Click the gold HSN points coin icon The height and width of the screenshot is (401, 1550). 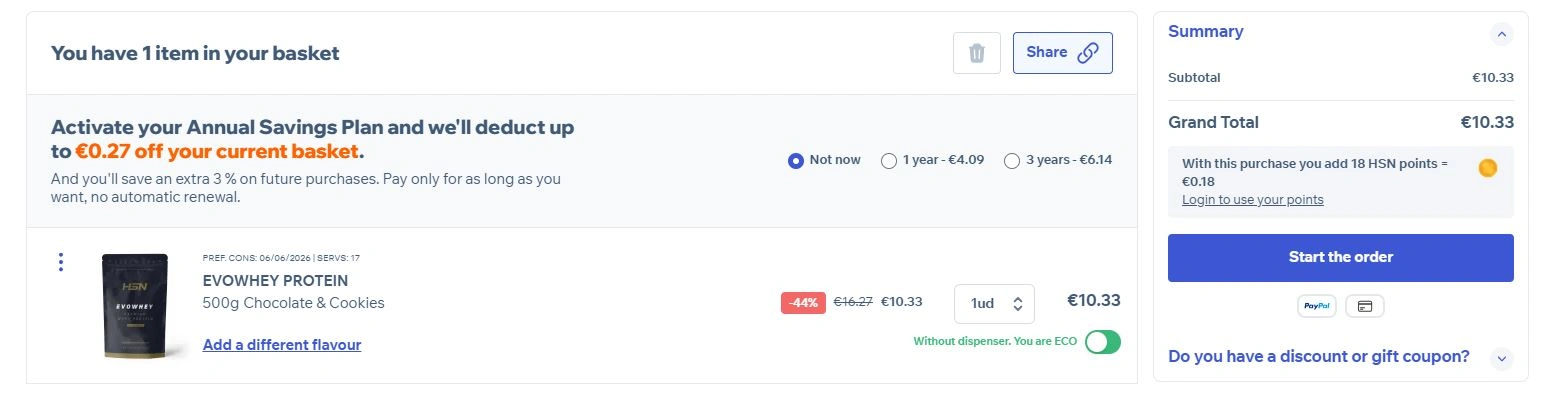(x=1487, y=168)
